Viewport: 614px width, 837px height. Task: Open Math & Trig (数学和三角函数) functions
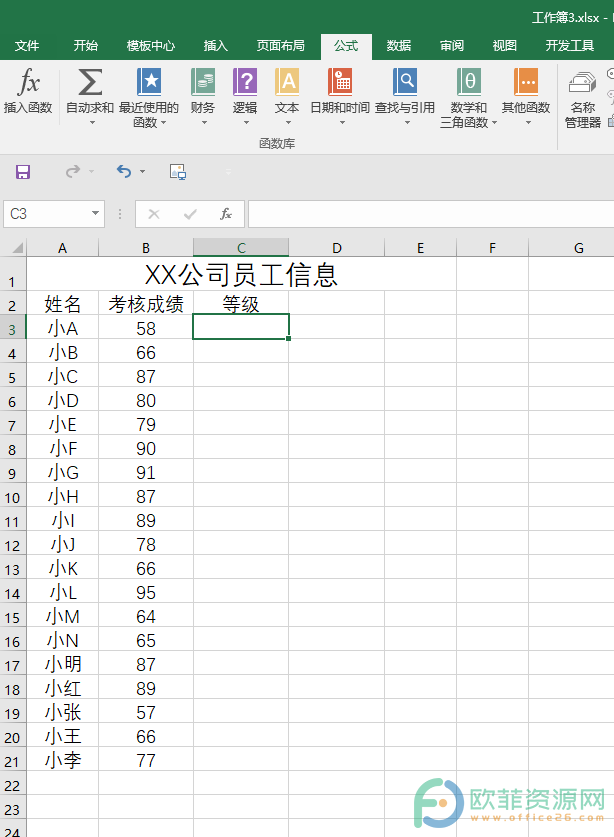pyautogui.click(x=468, y=98)
